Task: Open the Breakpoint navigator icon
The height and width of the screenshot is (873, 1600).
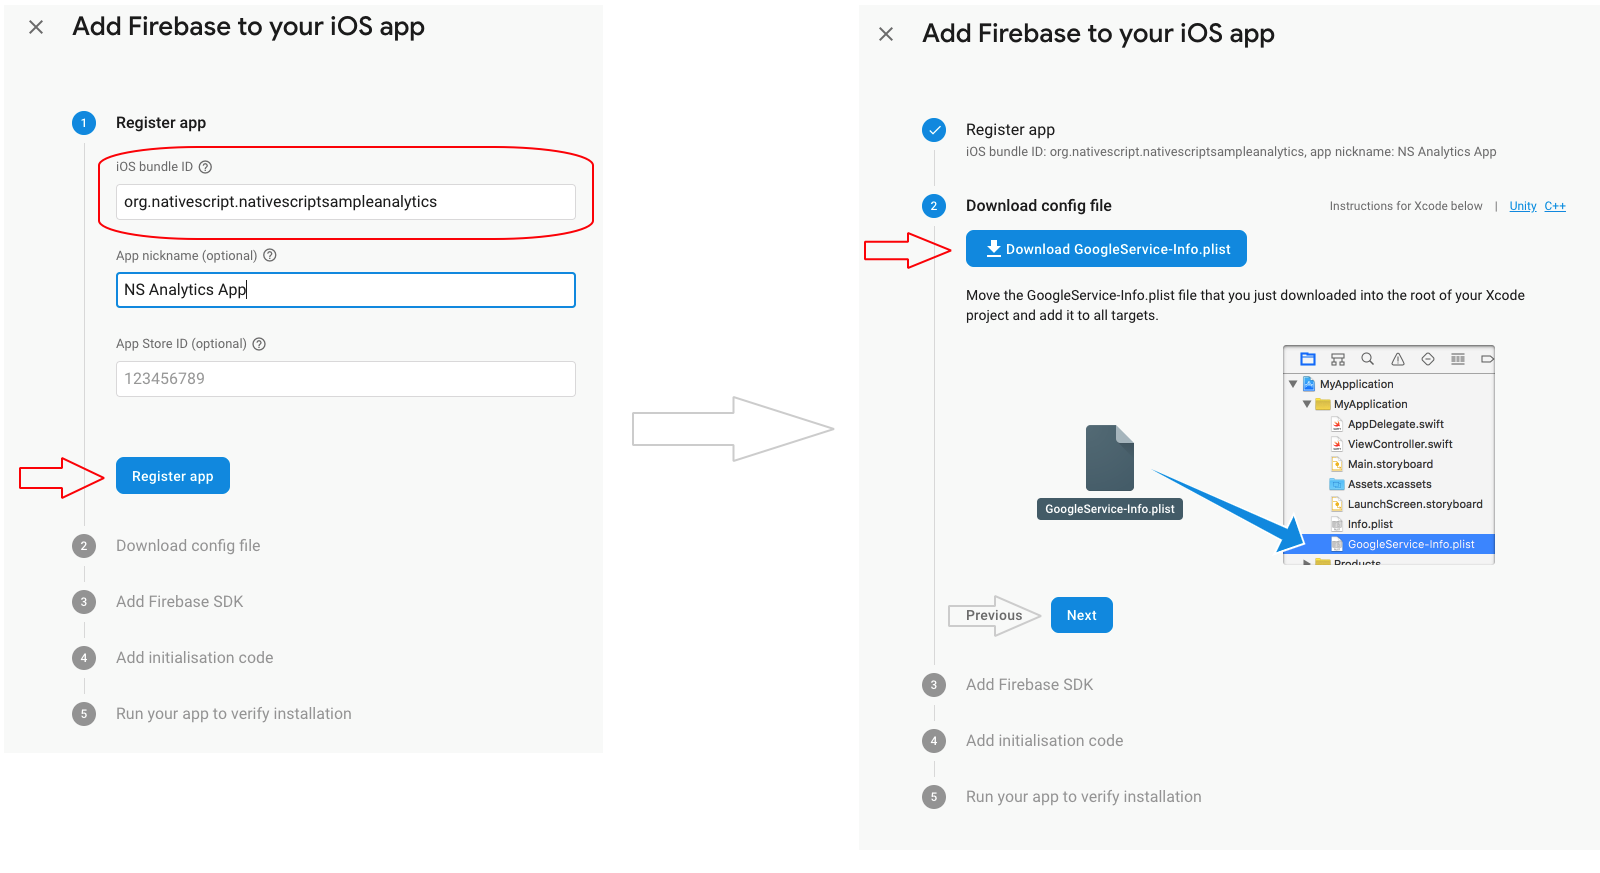Action: click(1487, 359)
